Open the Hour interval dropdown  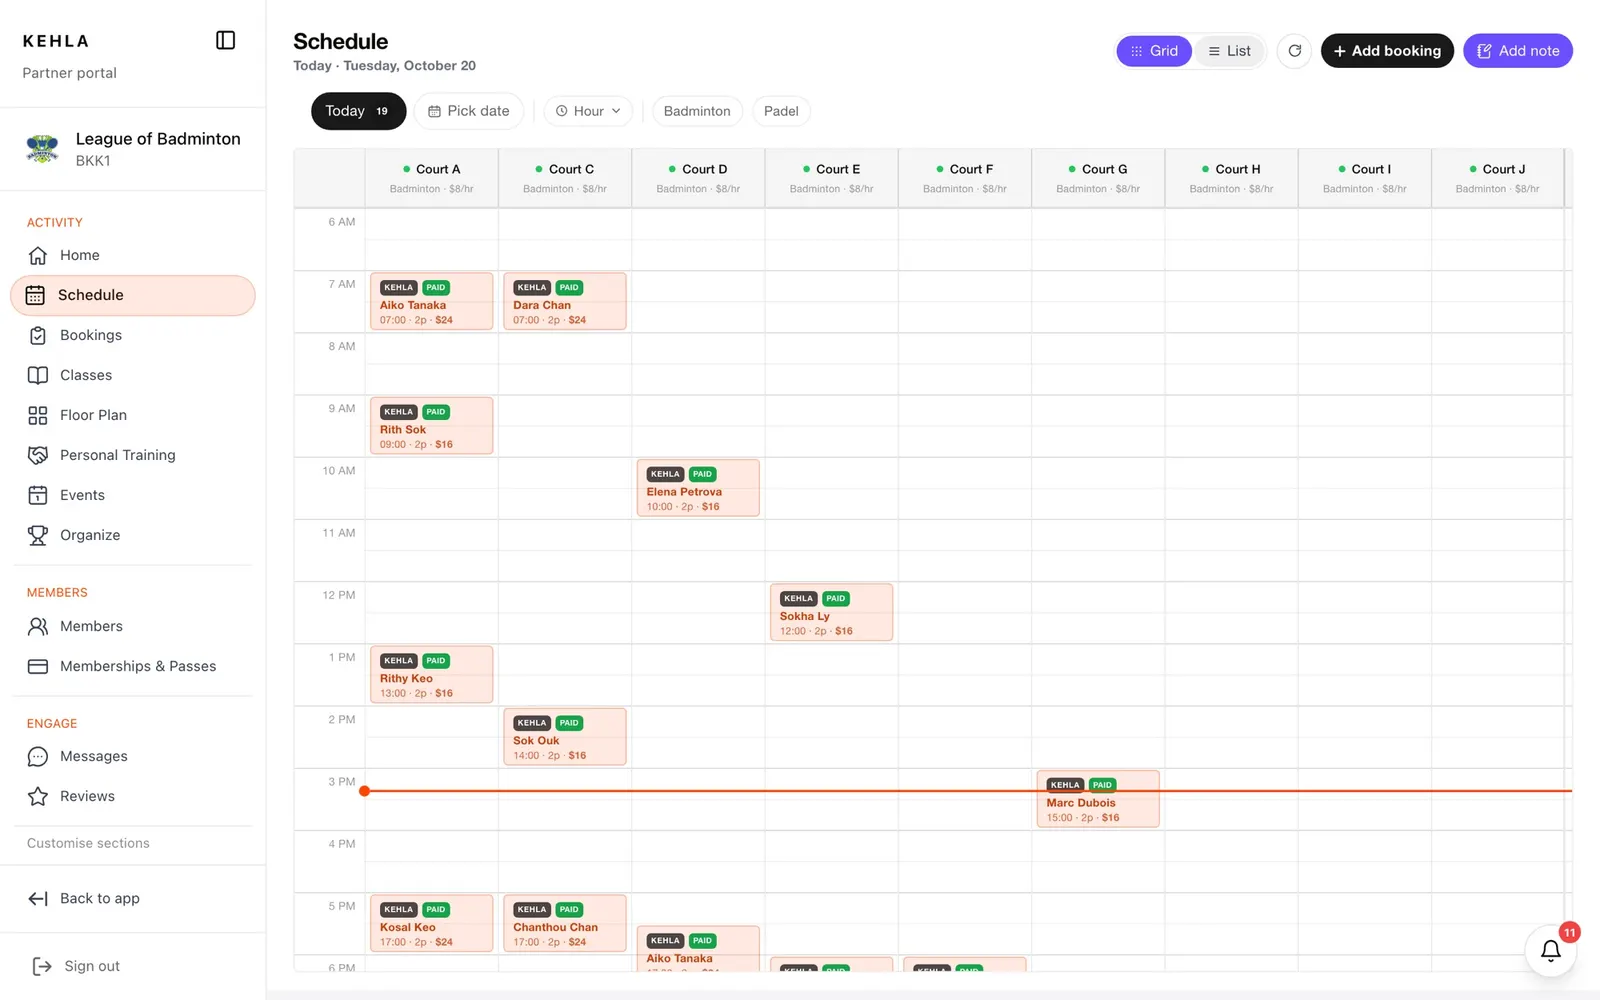588,111
